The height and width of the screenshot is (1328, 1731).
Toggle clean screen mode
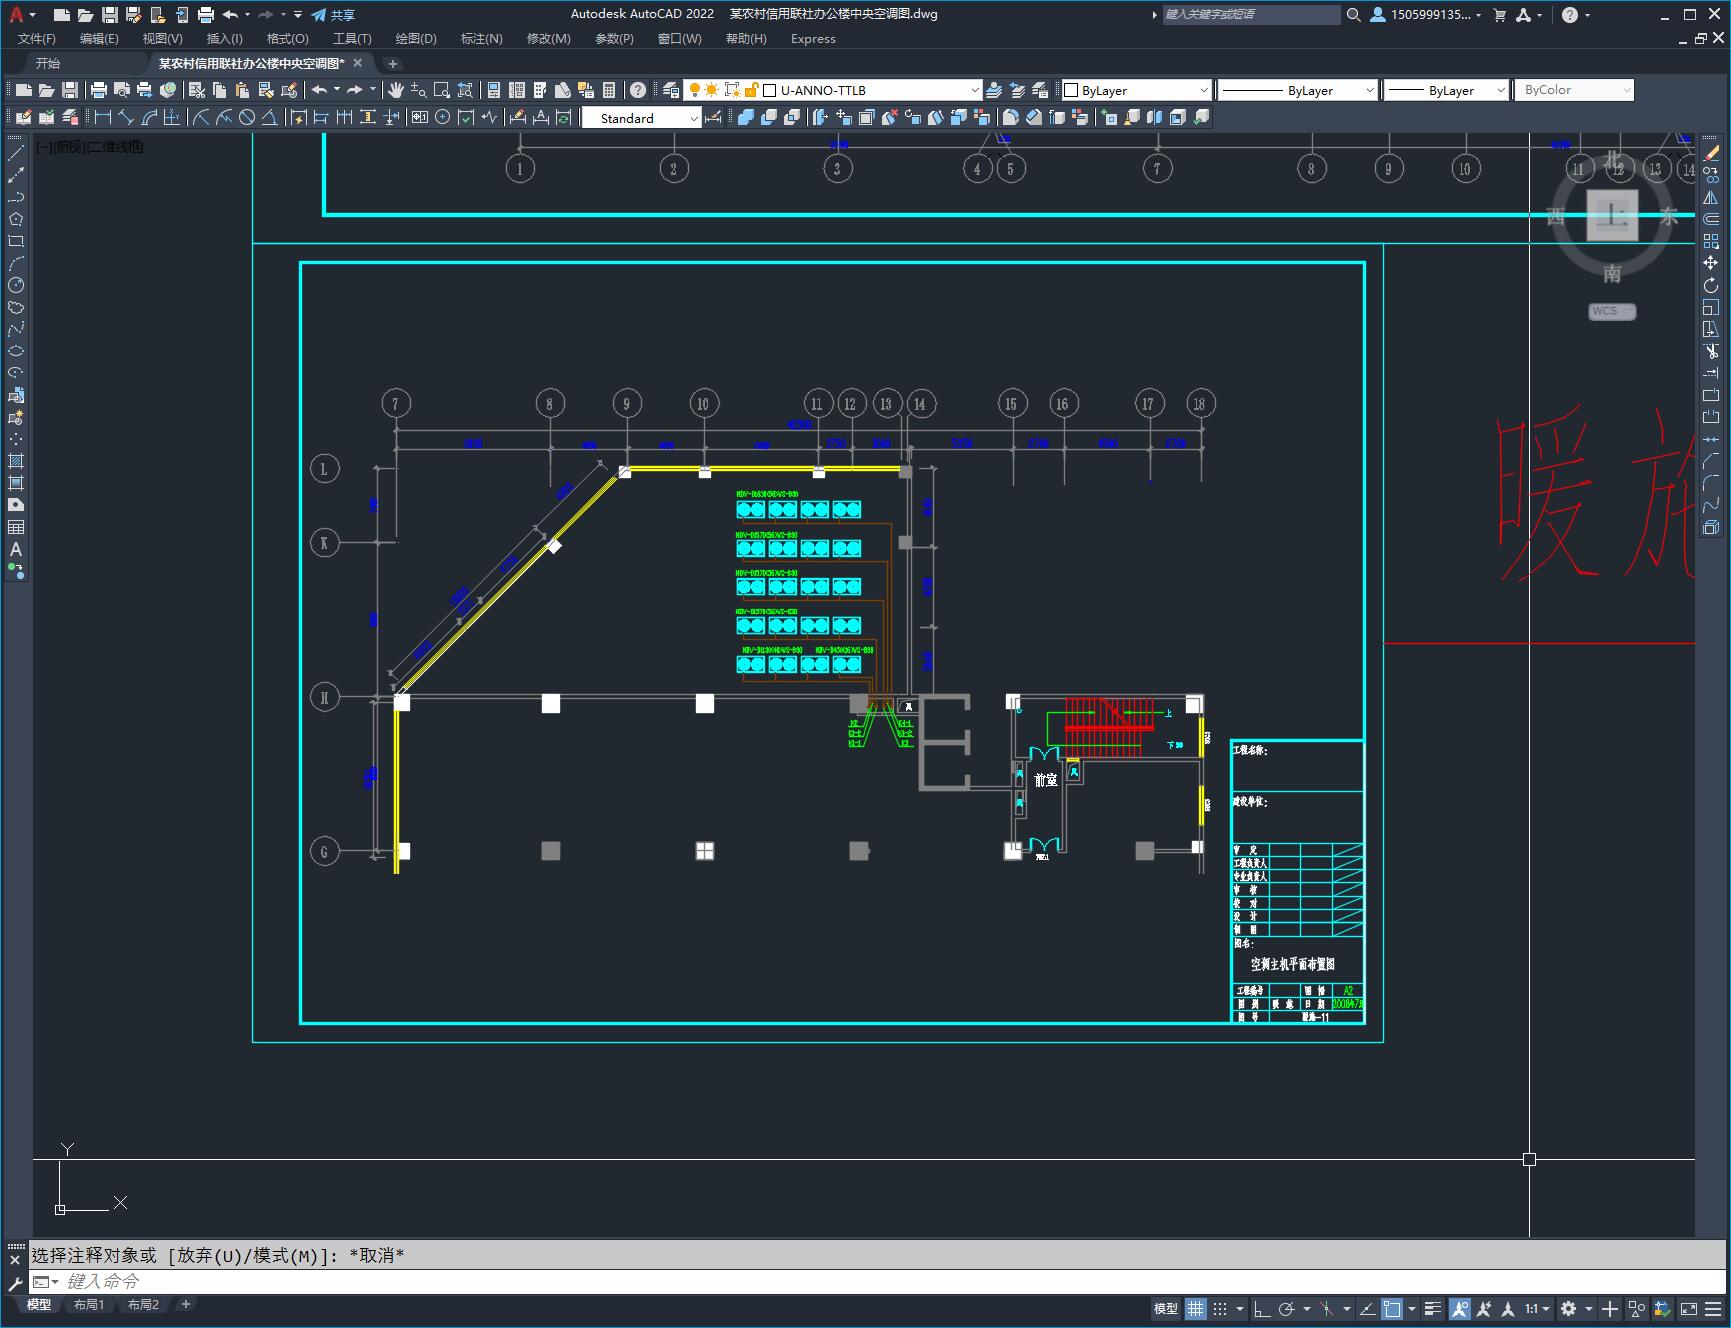[1688, 1308]
